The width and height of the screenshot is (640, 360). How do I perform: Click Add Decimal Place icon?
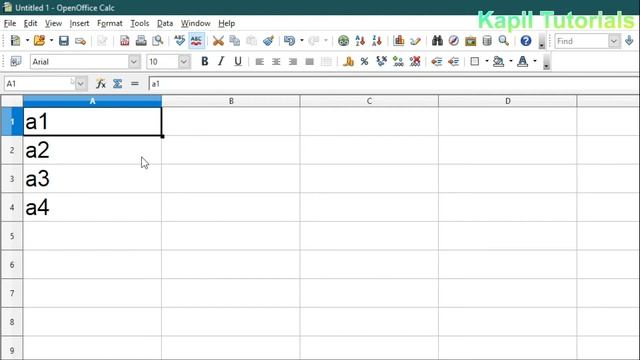(398, 62)
